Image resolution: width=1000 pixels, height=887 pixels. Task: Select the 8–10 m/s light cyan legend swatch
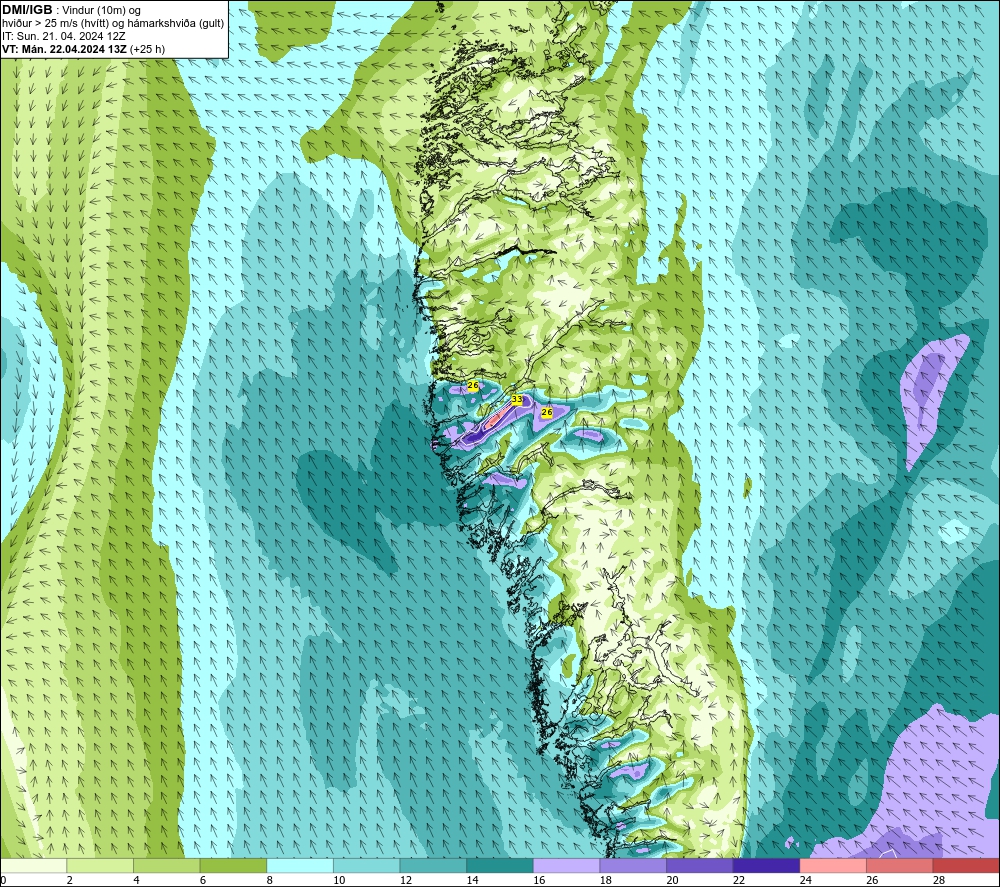tap(300, 866)
